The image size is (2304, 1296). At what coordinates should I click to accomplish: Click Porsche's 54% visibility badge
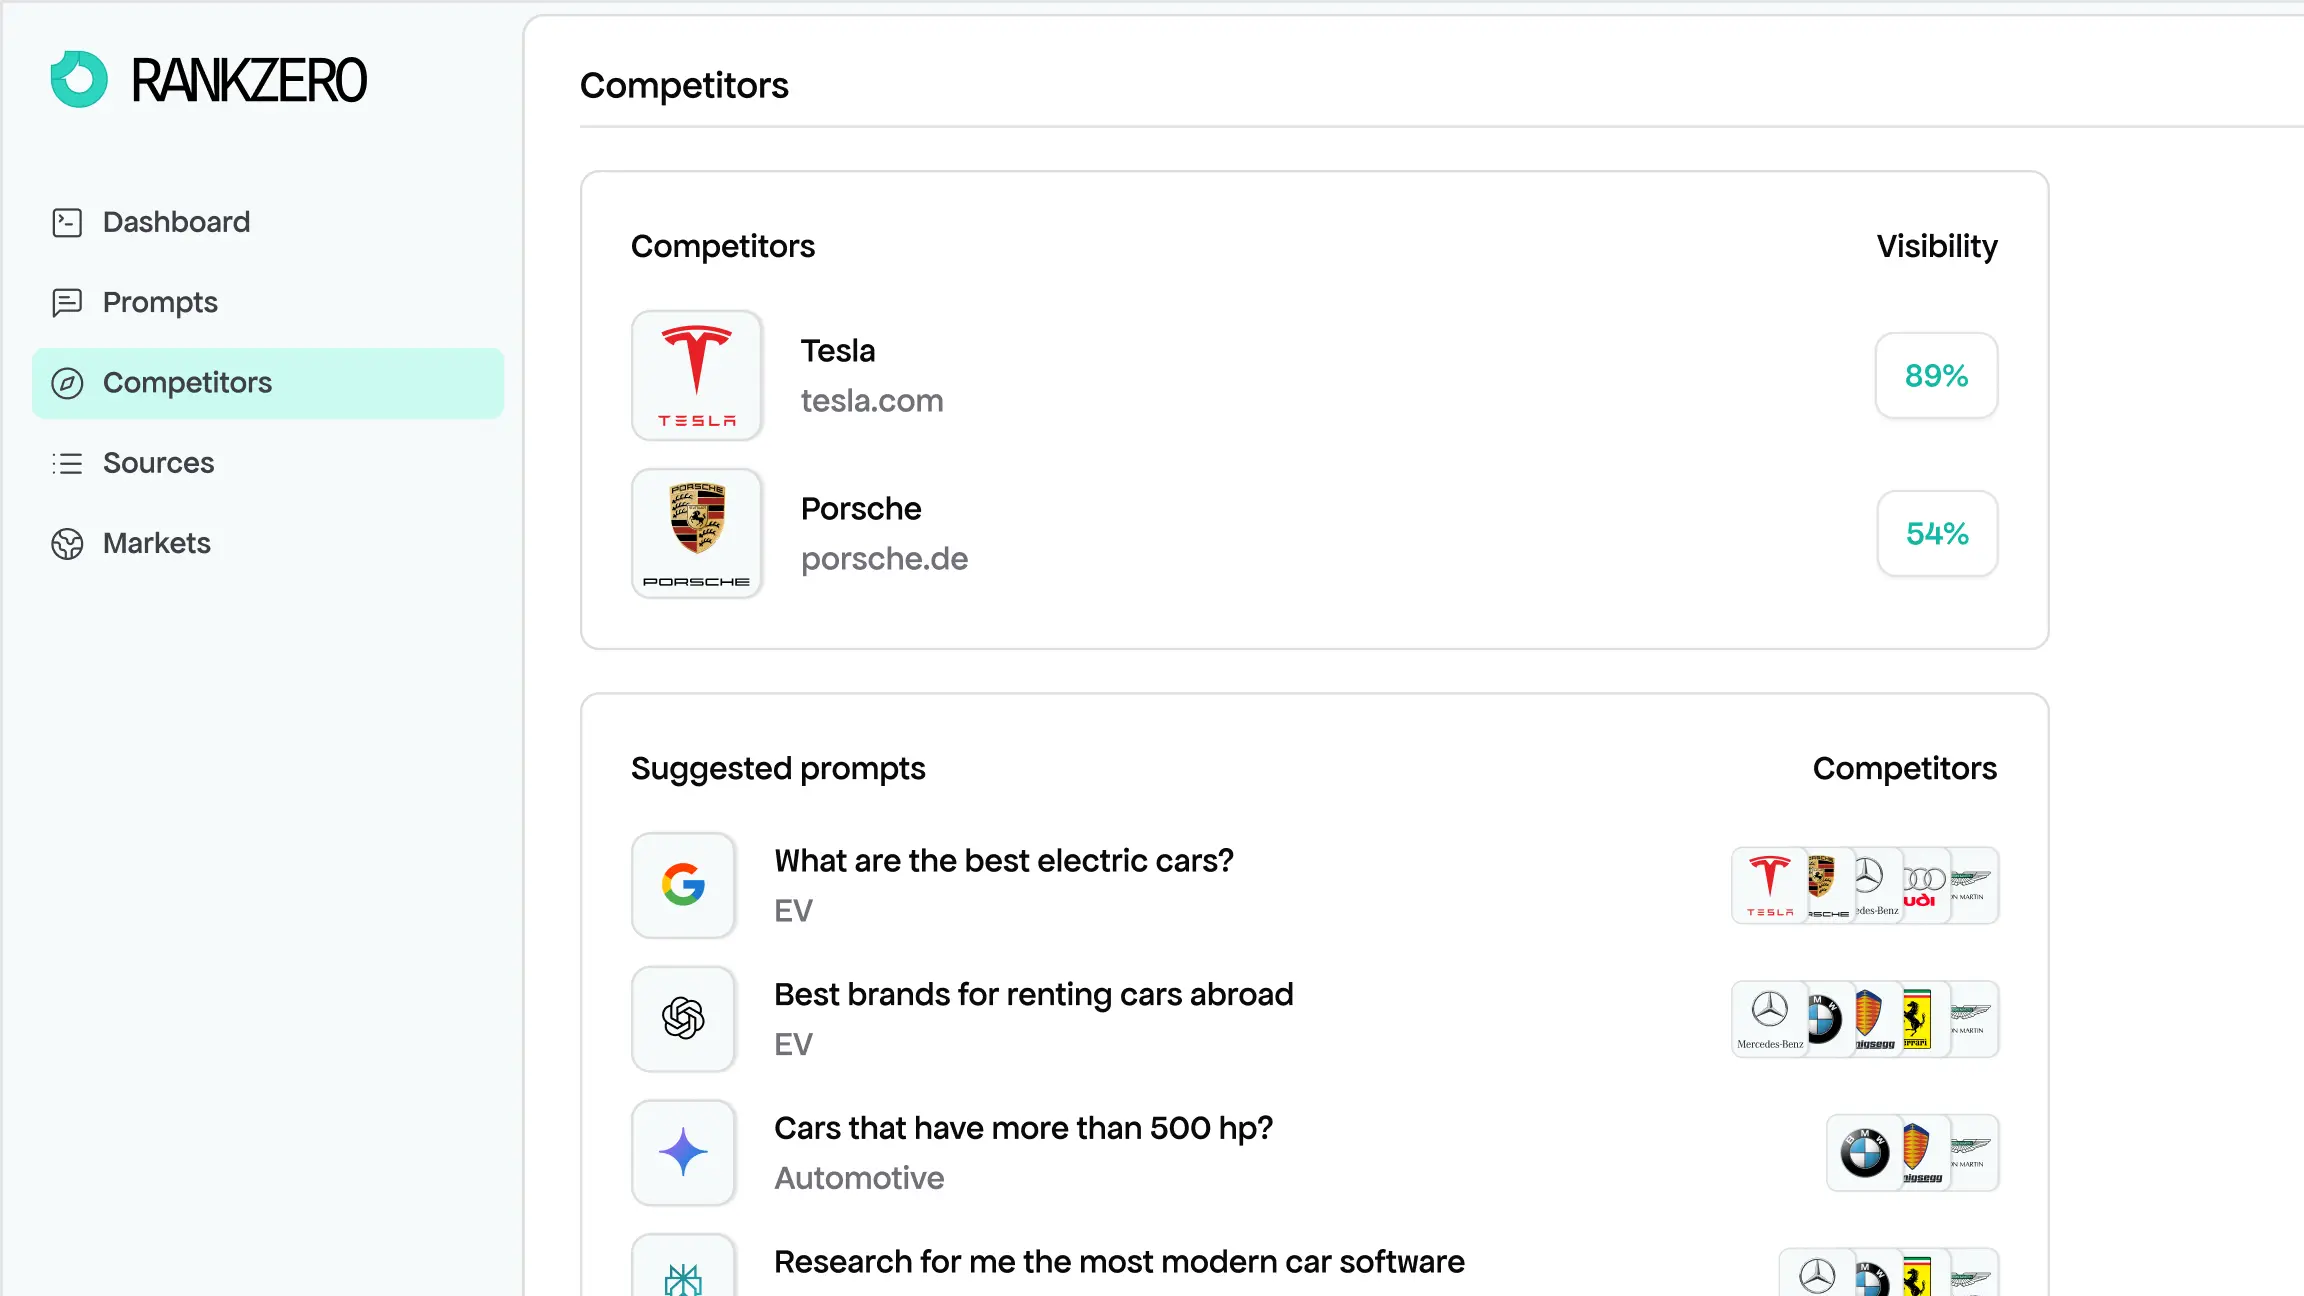click(1937, 533)
